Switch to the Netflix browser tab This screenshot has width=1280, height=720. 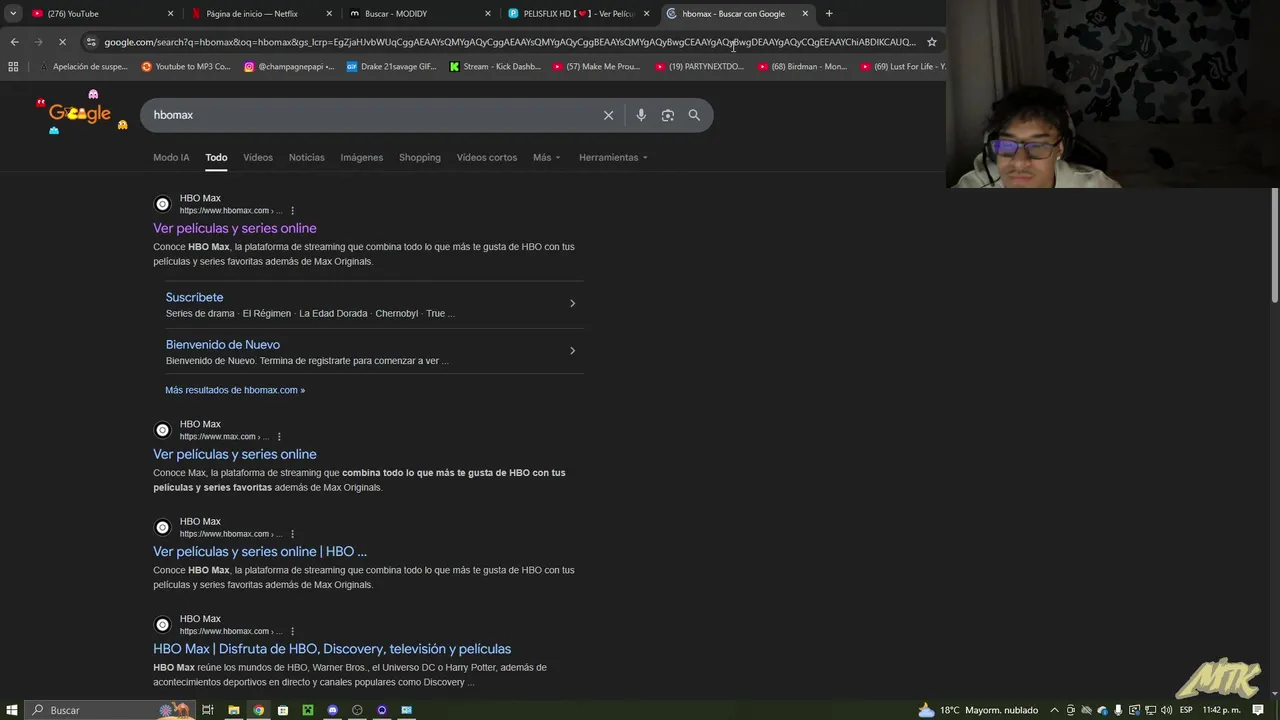[x=260, y=14]
